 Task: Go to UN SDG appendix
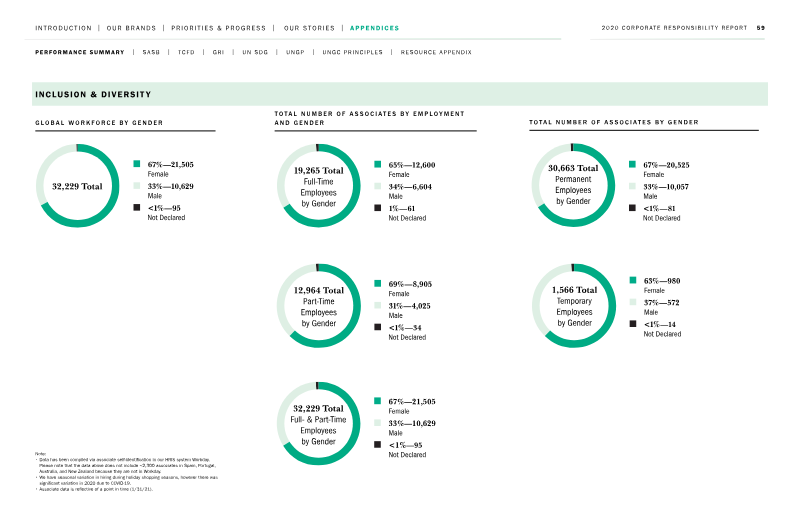point(255,52)
